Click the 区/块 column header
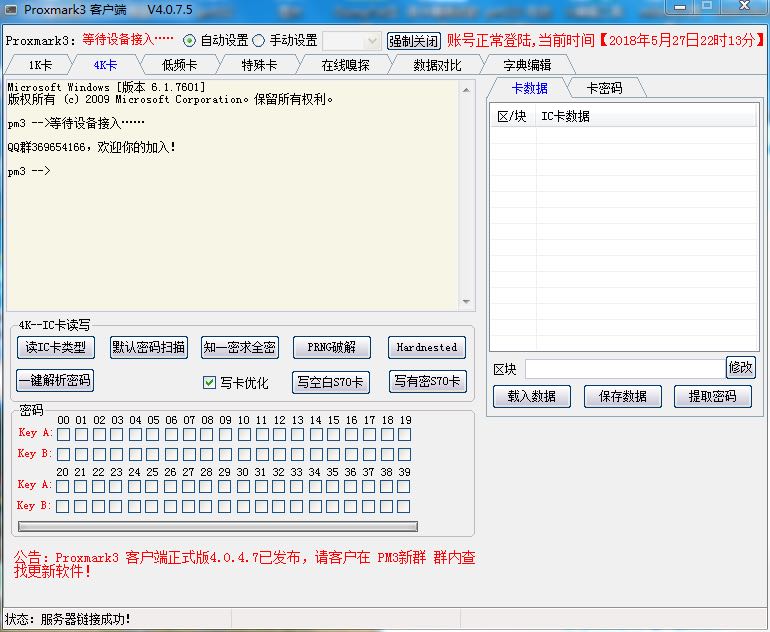This screenshot has width=770, height=632. coord(512,116)
